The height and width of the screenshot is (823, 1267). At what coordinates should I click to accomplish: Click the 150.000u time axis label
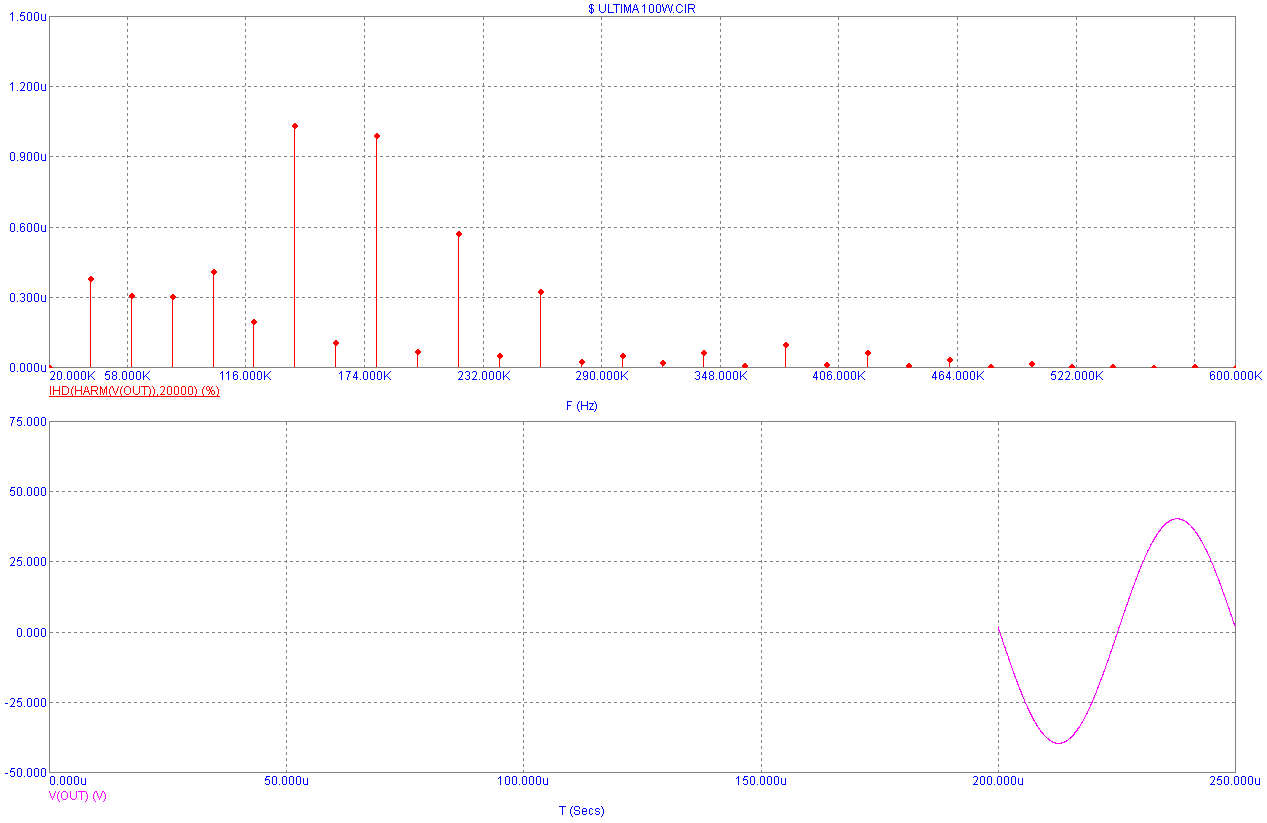tap(760, 780)
